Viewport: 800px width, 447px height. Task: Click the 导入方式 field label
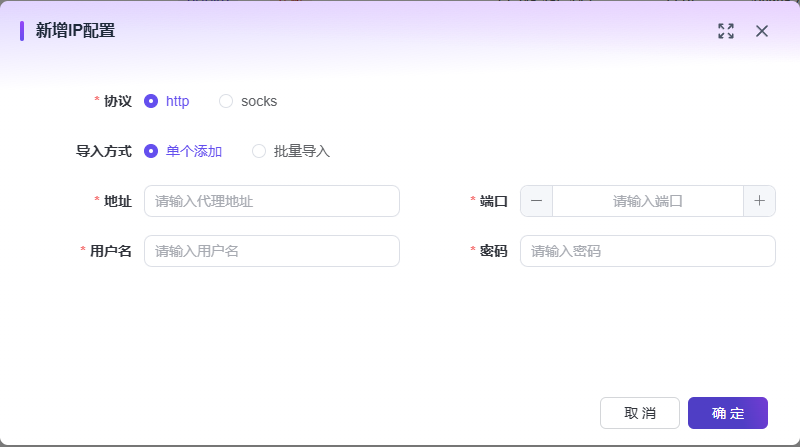click(x=104, y=151)
